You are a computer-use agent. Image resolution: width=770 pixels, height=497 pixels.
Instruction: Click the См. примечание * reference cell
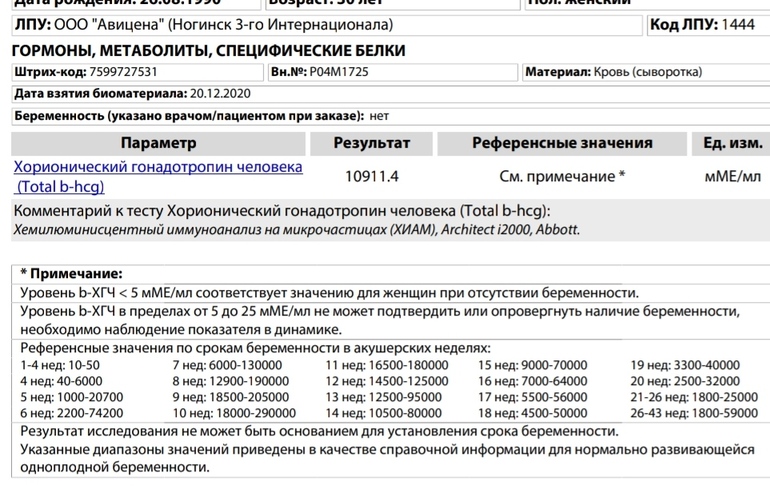point(562,177)
